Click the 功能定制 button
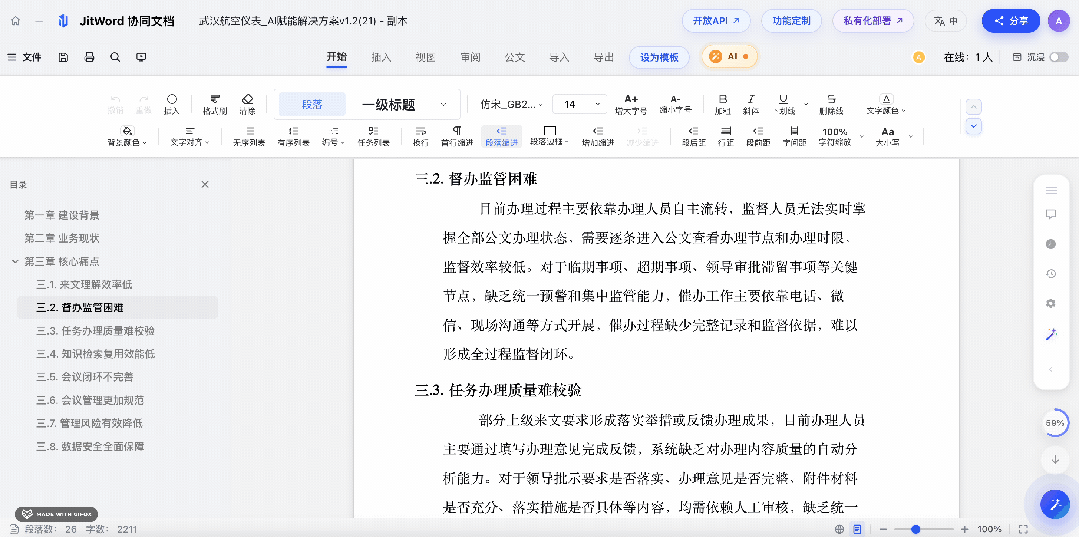 tap(791, 21)
